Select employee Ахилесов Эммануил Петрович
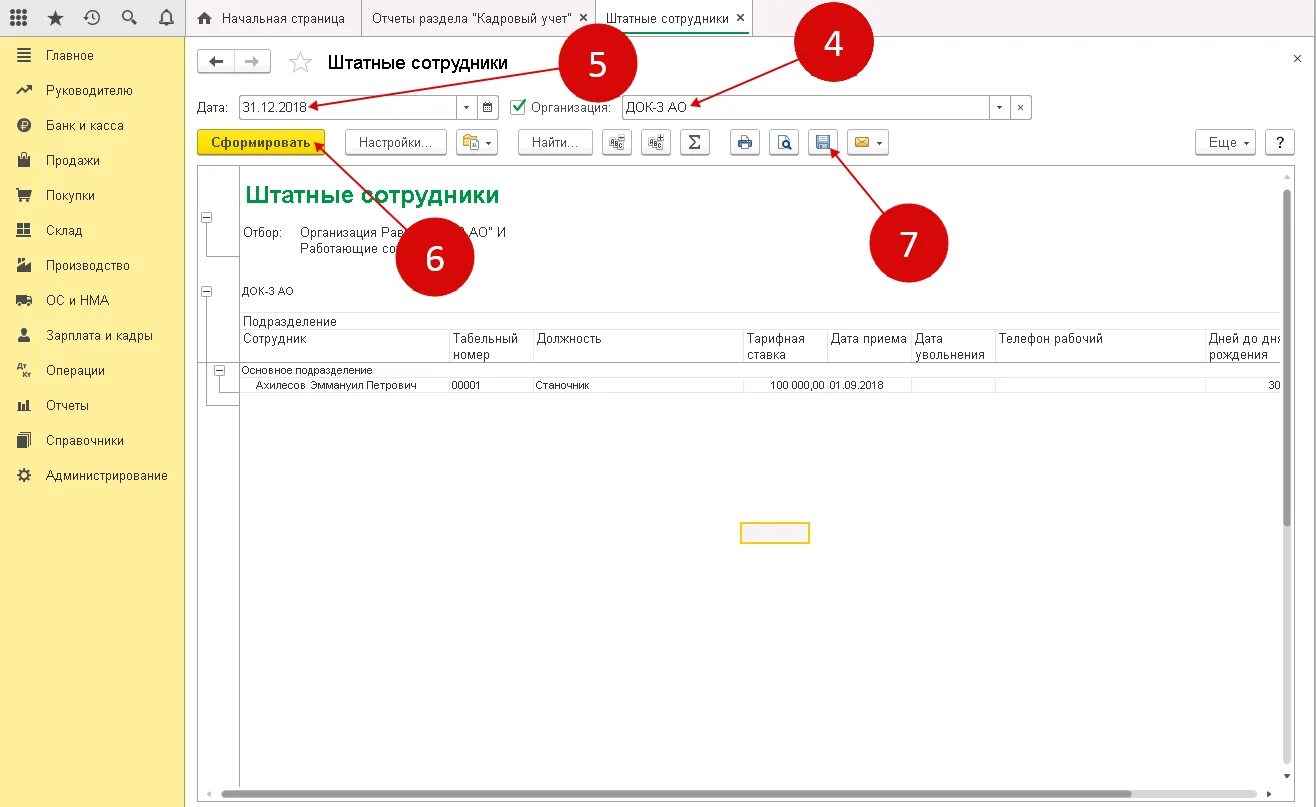Viewport: 1316px width, 807px height. [x=336, y=385]
